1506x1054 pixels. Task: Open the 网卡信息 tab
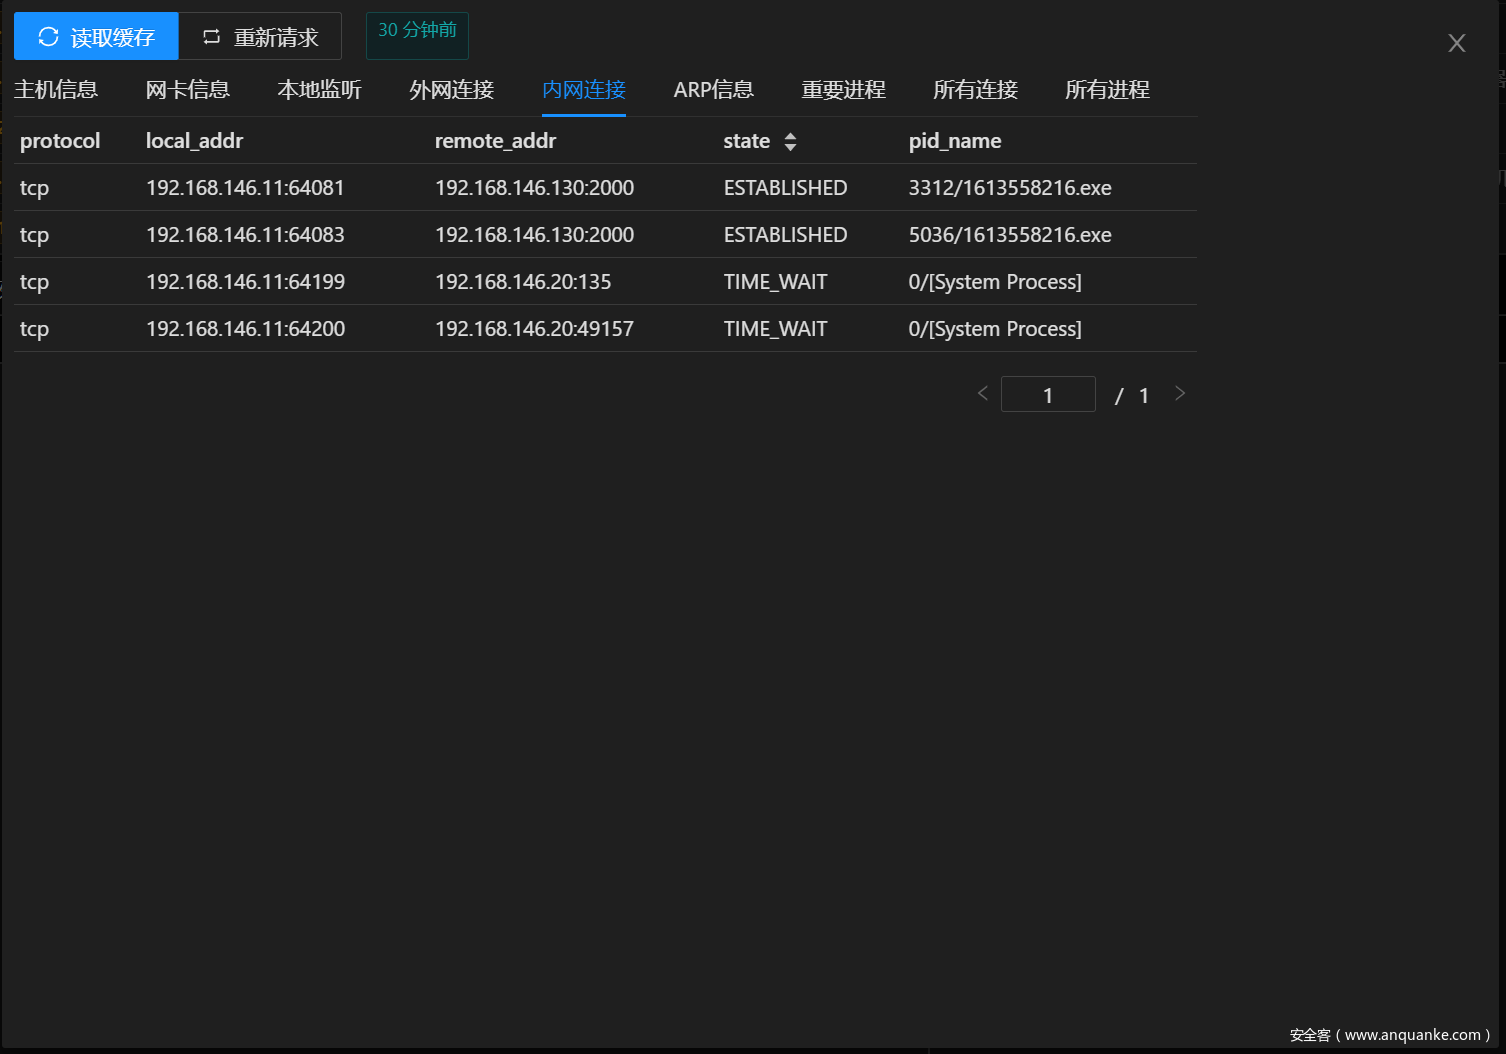(188, 90)
